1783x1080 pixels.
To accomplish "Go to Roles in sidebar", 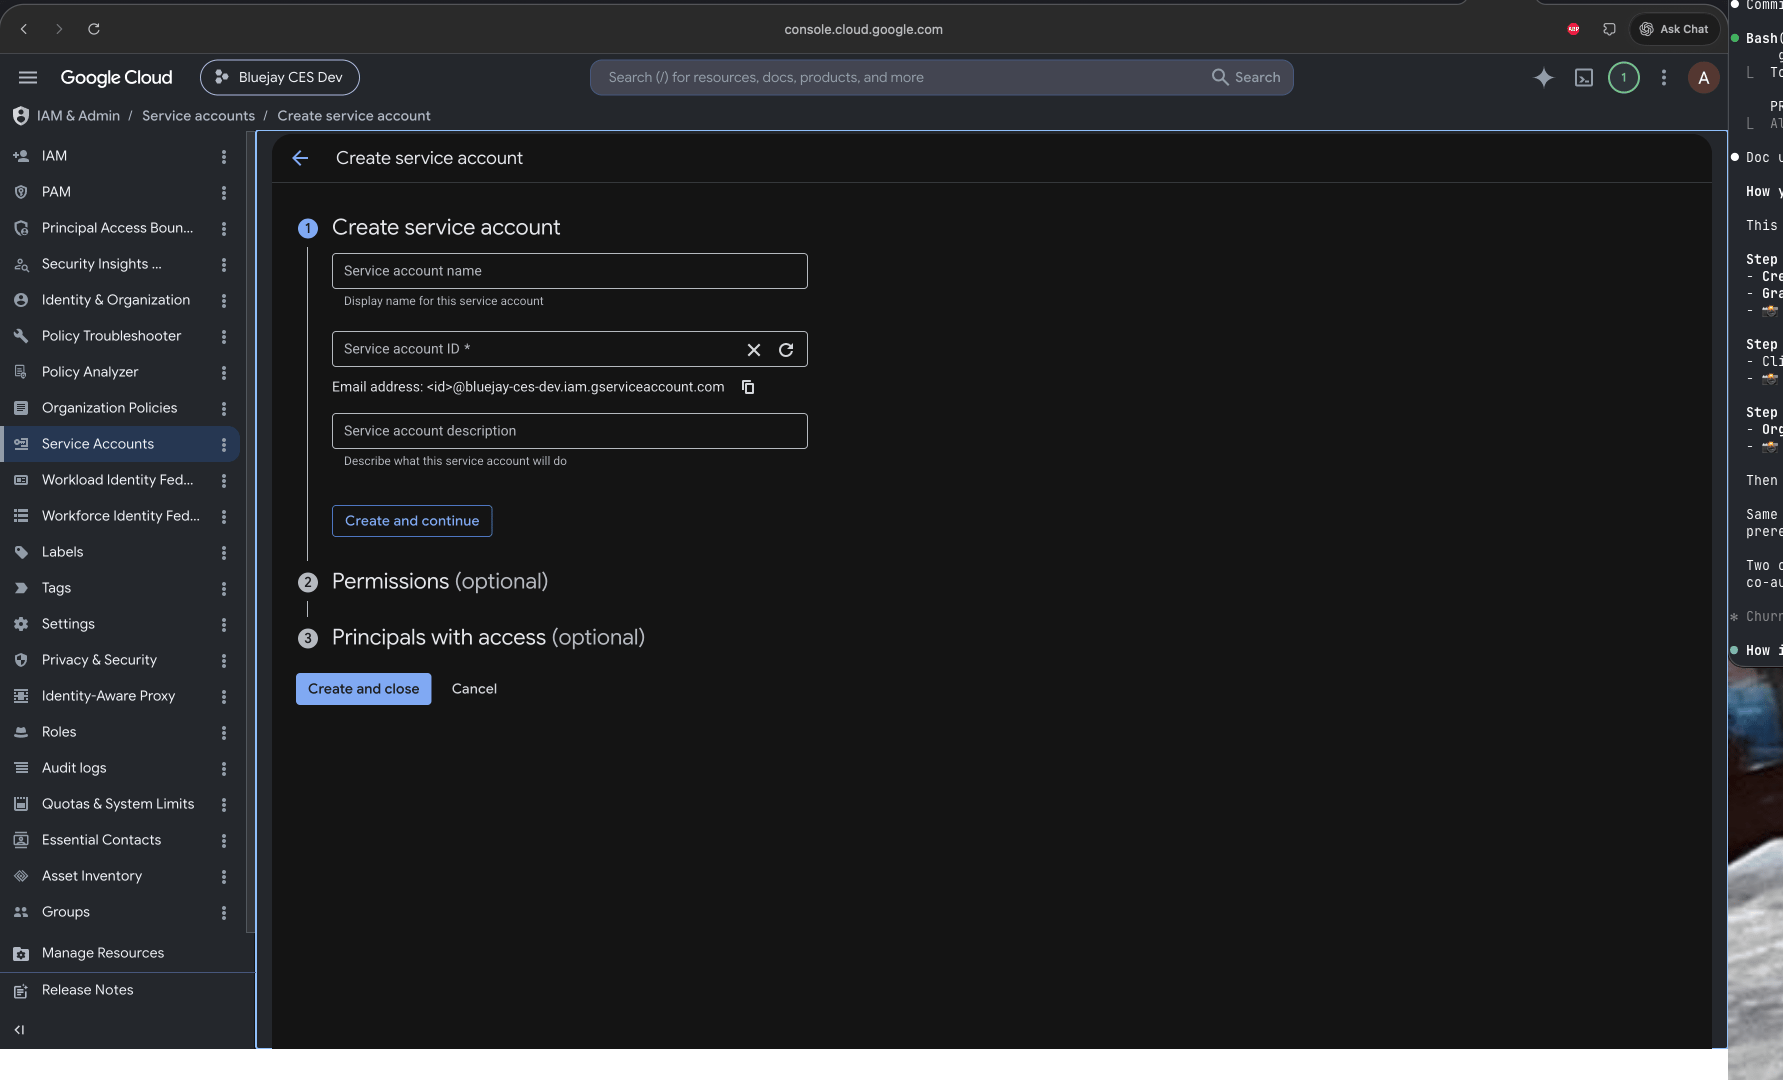I will pos(59,732).
